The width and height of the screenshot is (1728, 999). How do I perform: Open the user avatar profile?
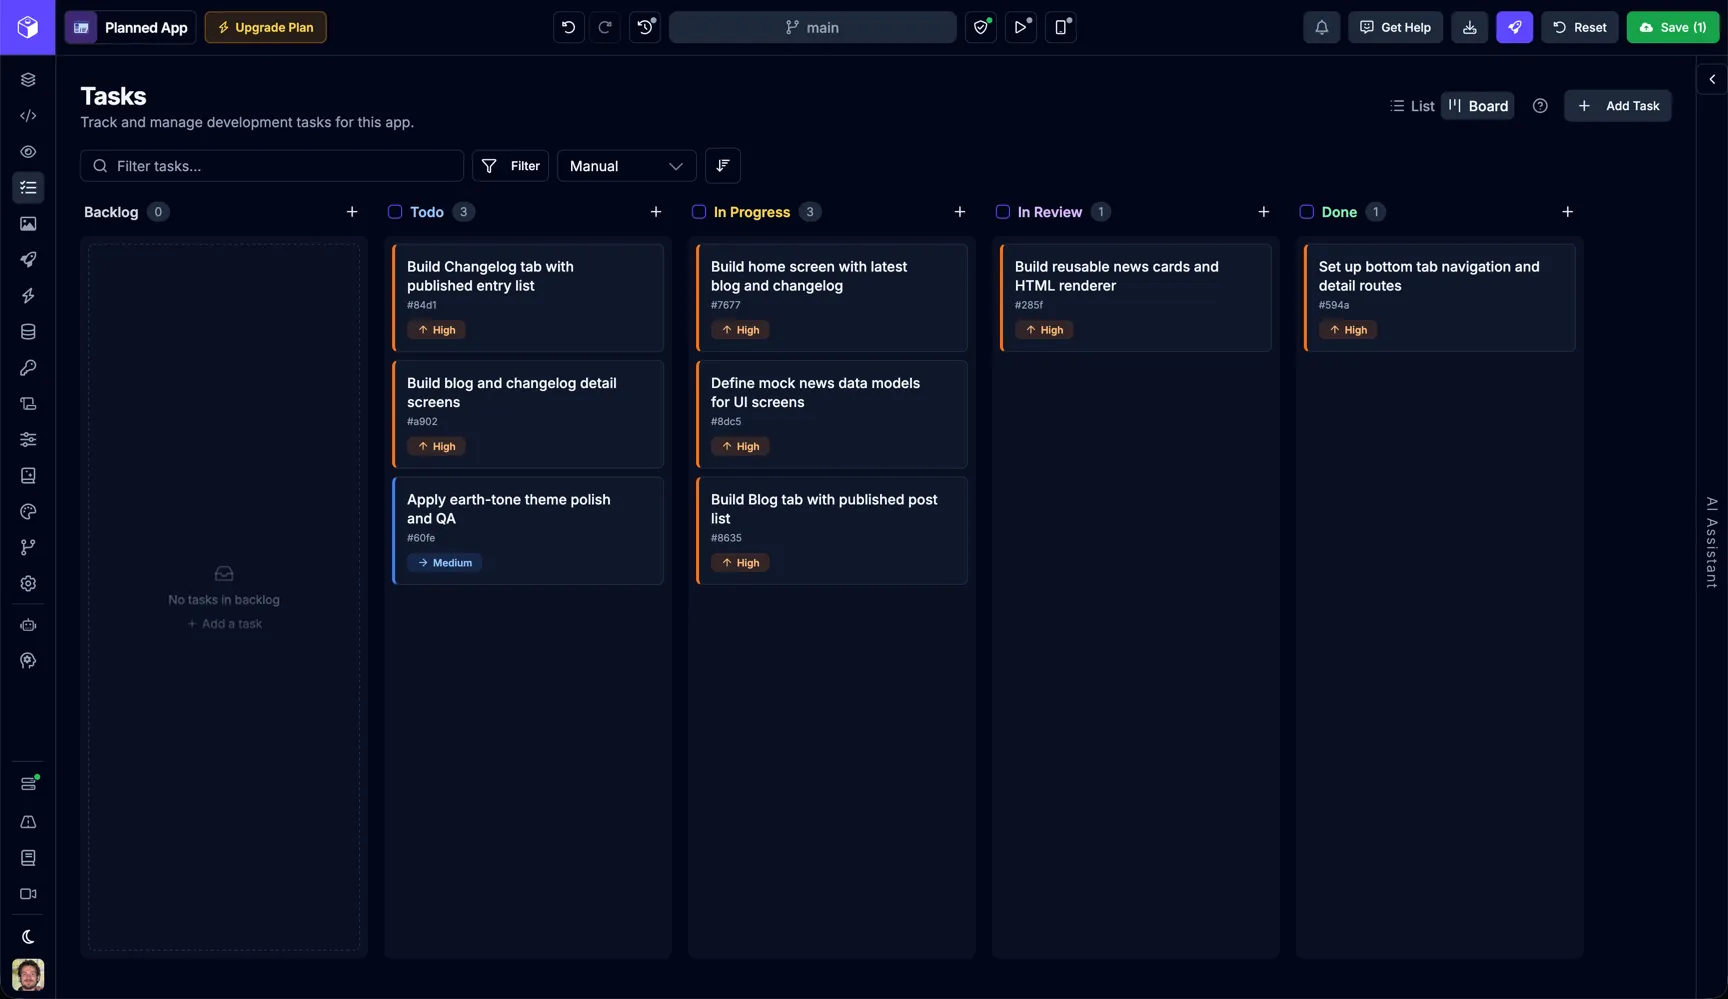click(x=28, y=975)
